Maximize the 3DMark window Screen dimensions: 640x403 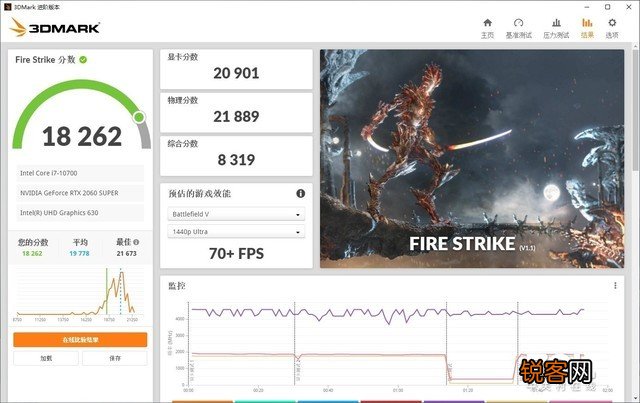pyautogui.click(x=607, y=7)
